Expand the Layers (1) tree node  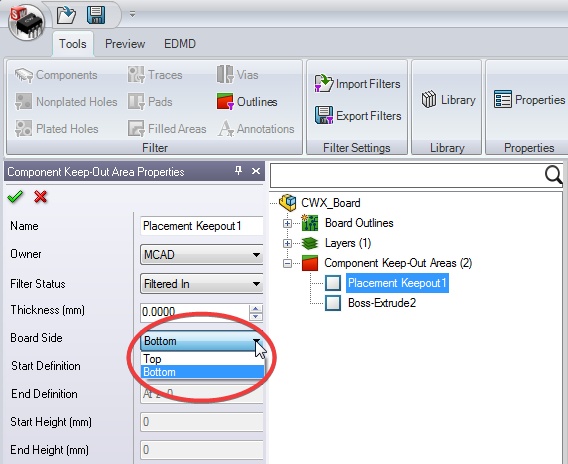click(287, 243)
